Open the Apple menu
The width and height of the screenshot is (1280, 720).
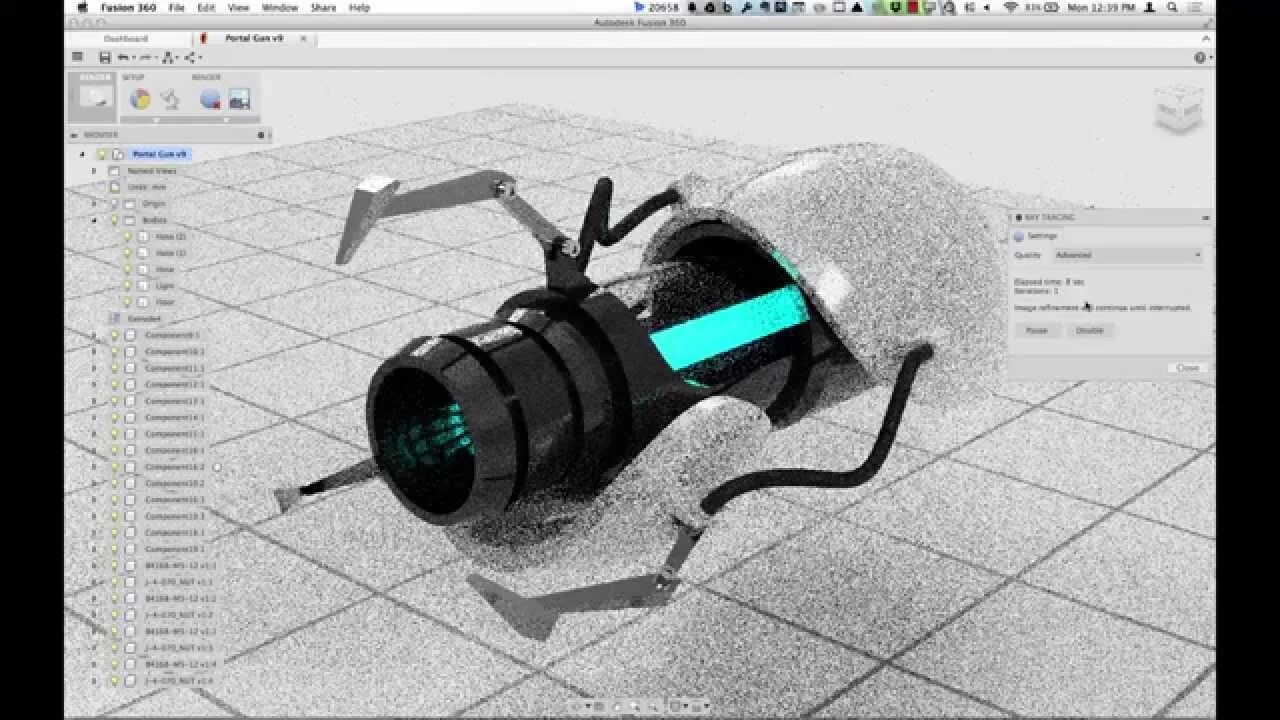[x=83, y=7]
